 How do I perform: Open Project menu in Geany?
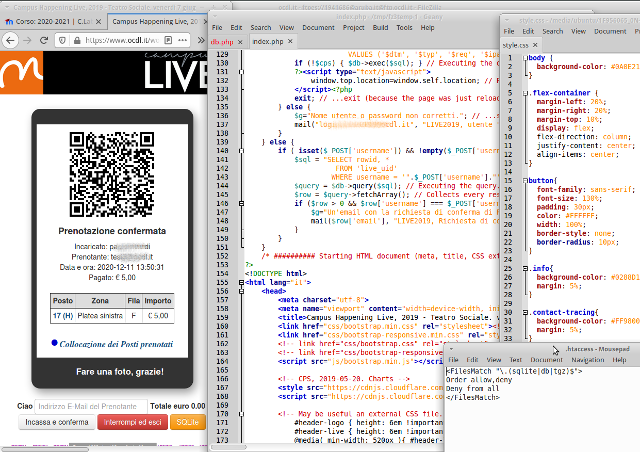point(353,28)
